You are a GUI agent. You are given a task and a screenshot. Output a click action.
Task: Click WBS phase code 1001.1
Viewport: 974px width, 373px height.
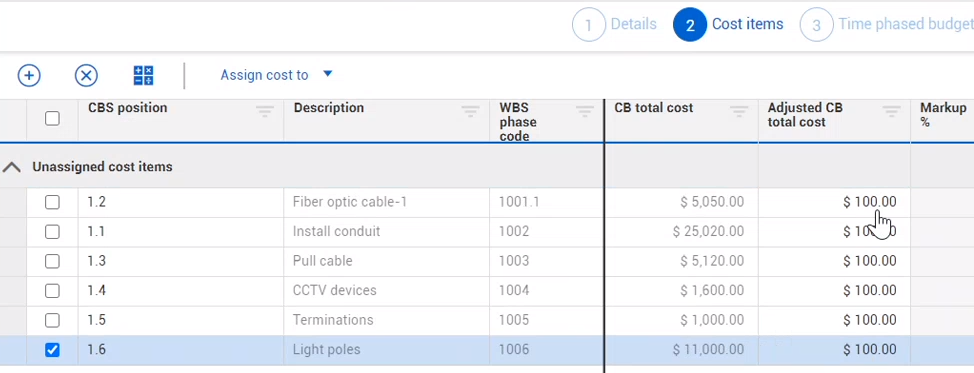tap(519, 202)
